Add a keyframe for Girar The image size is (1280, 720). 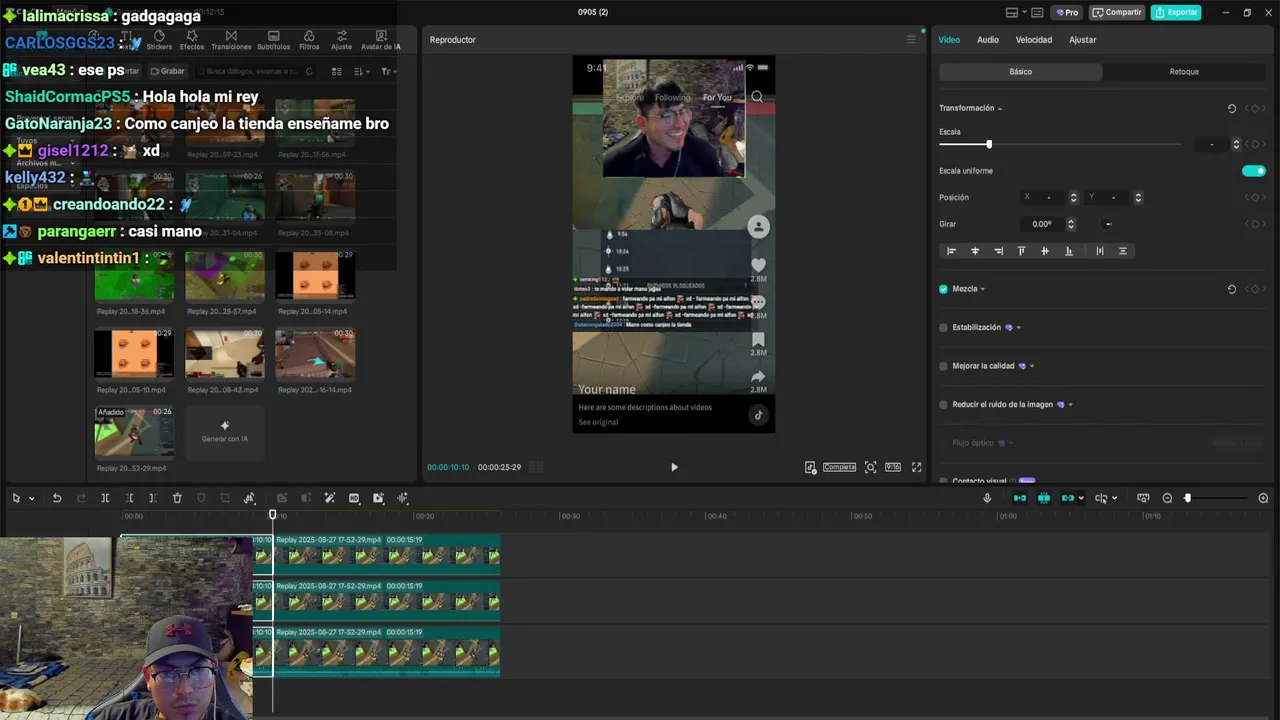1255,224
